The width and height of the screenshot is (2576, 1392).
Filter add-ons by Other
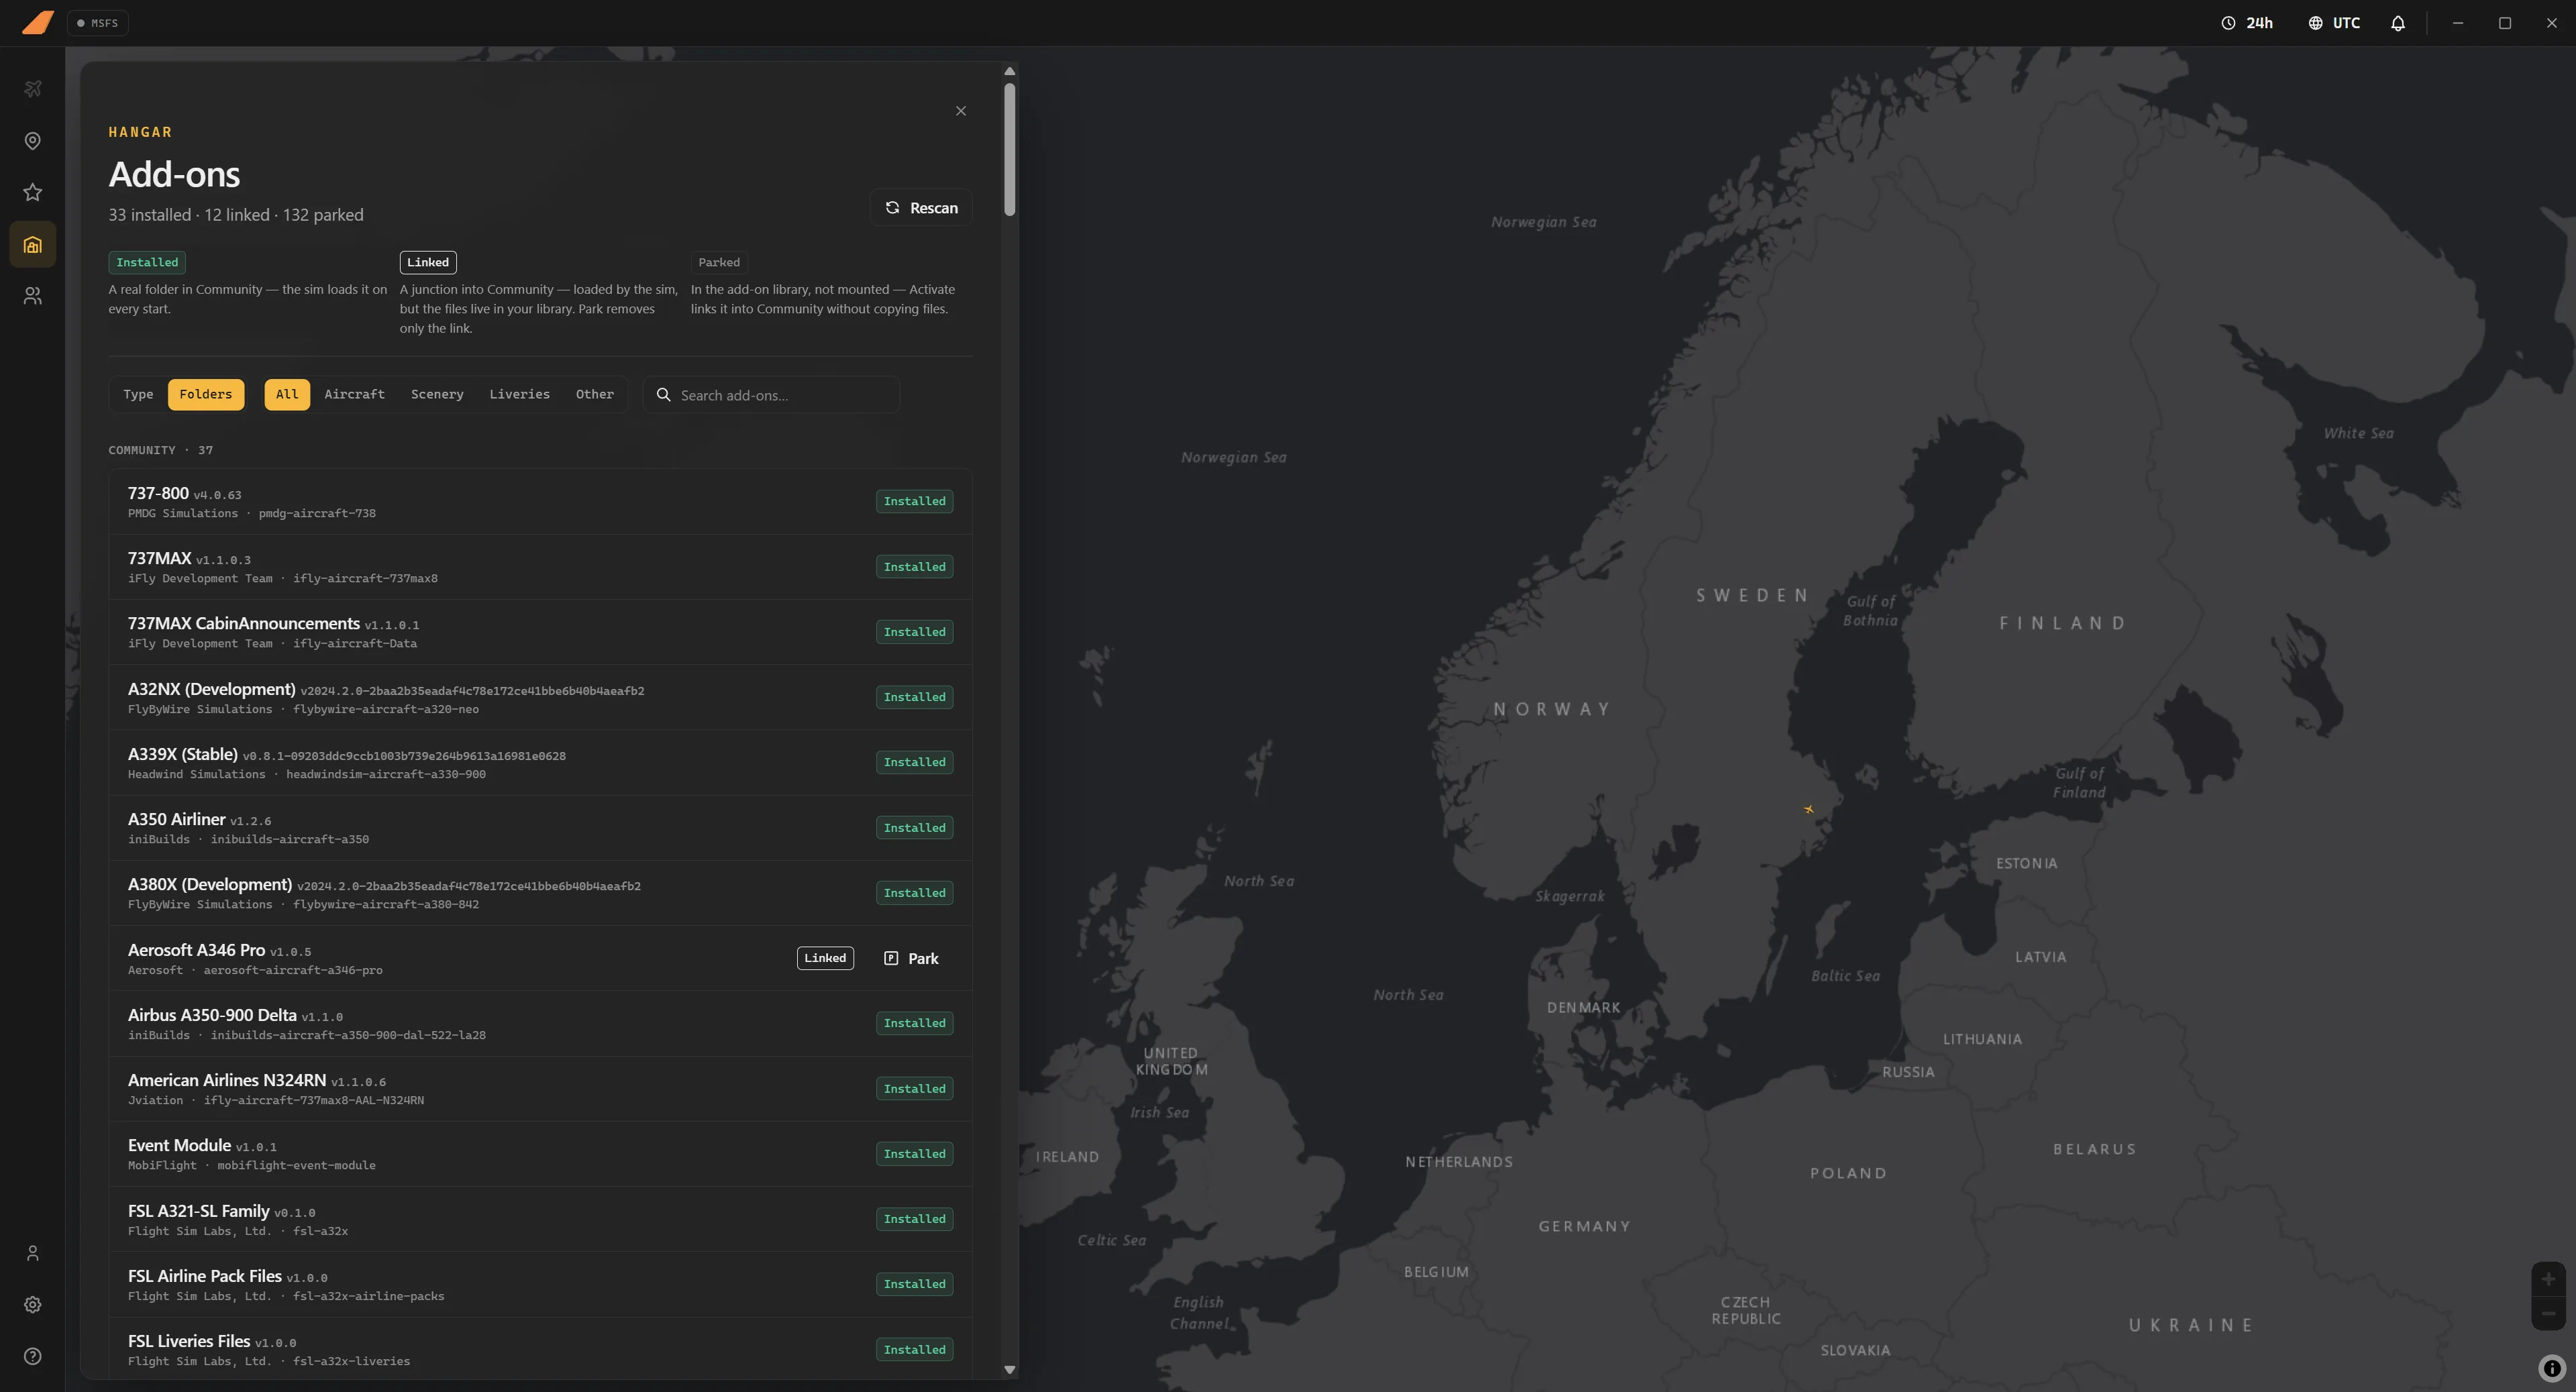point(595,394)
